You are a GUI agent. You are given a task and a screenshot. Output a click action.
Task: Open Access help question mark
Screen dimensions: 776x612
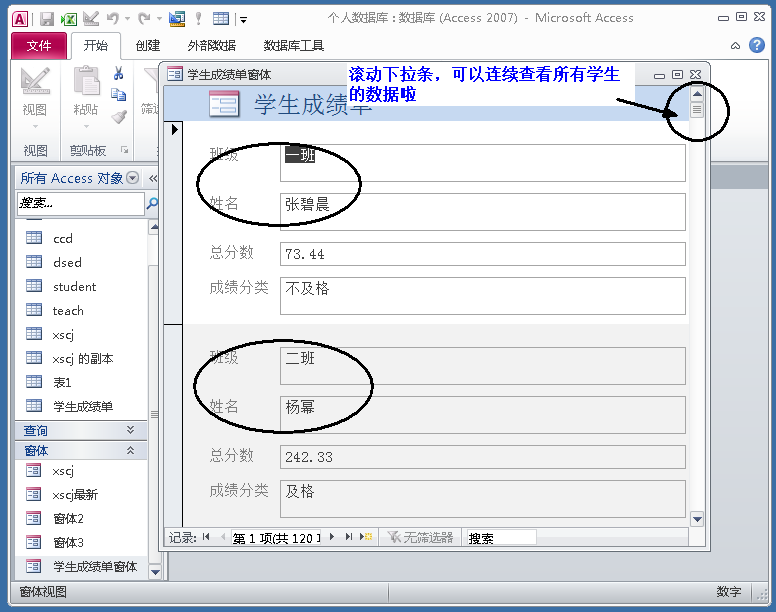[x=757, y=46]
